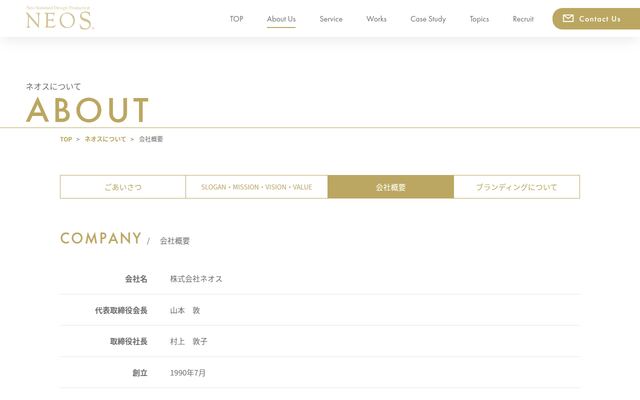Click the name 山本 敦
This screenshot has height=400, width=640.
[185, 311]
